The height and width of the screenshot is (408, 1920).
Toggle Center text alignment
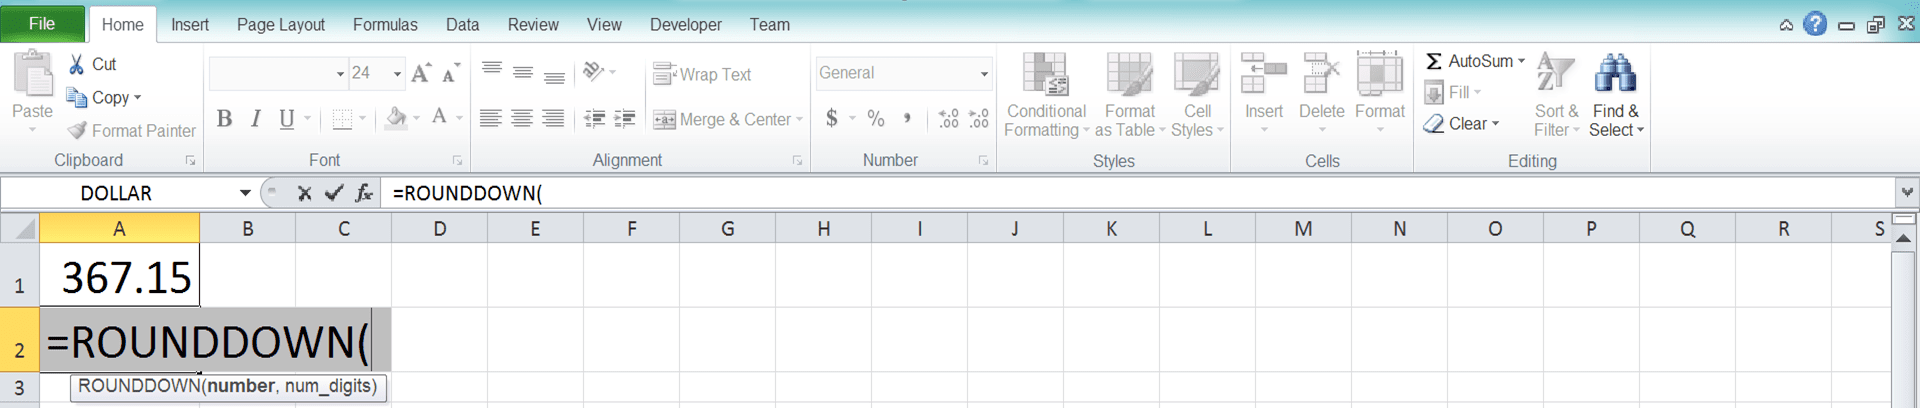point(522,119)
